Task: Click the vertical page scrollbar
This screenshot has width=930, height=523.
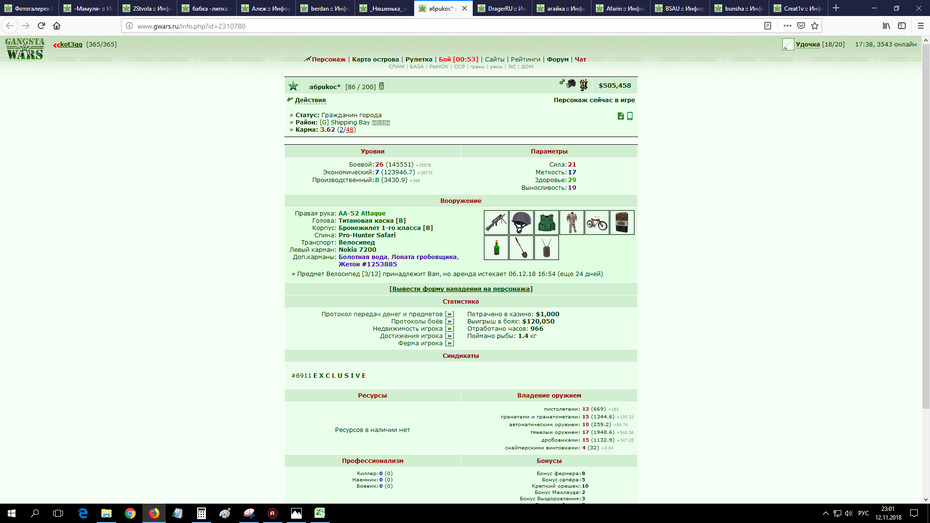Action: 925,225
